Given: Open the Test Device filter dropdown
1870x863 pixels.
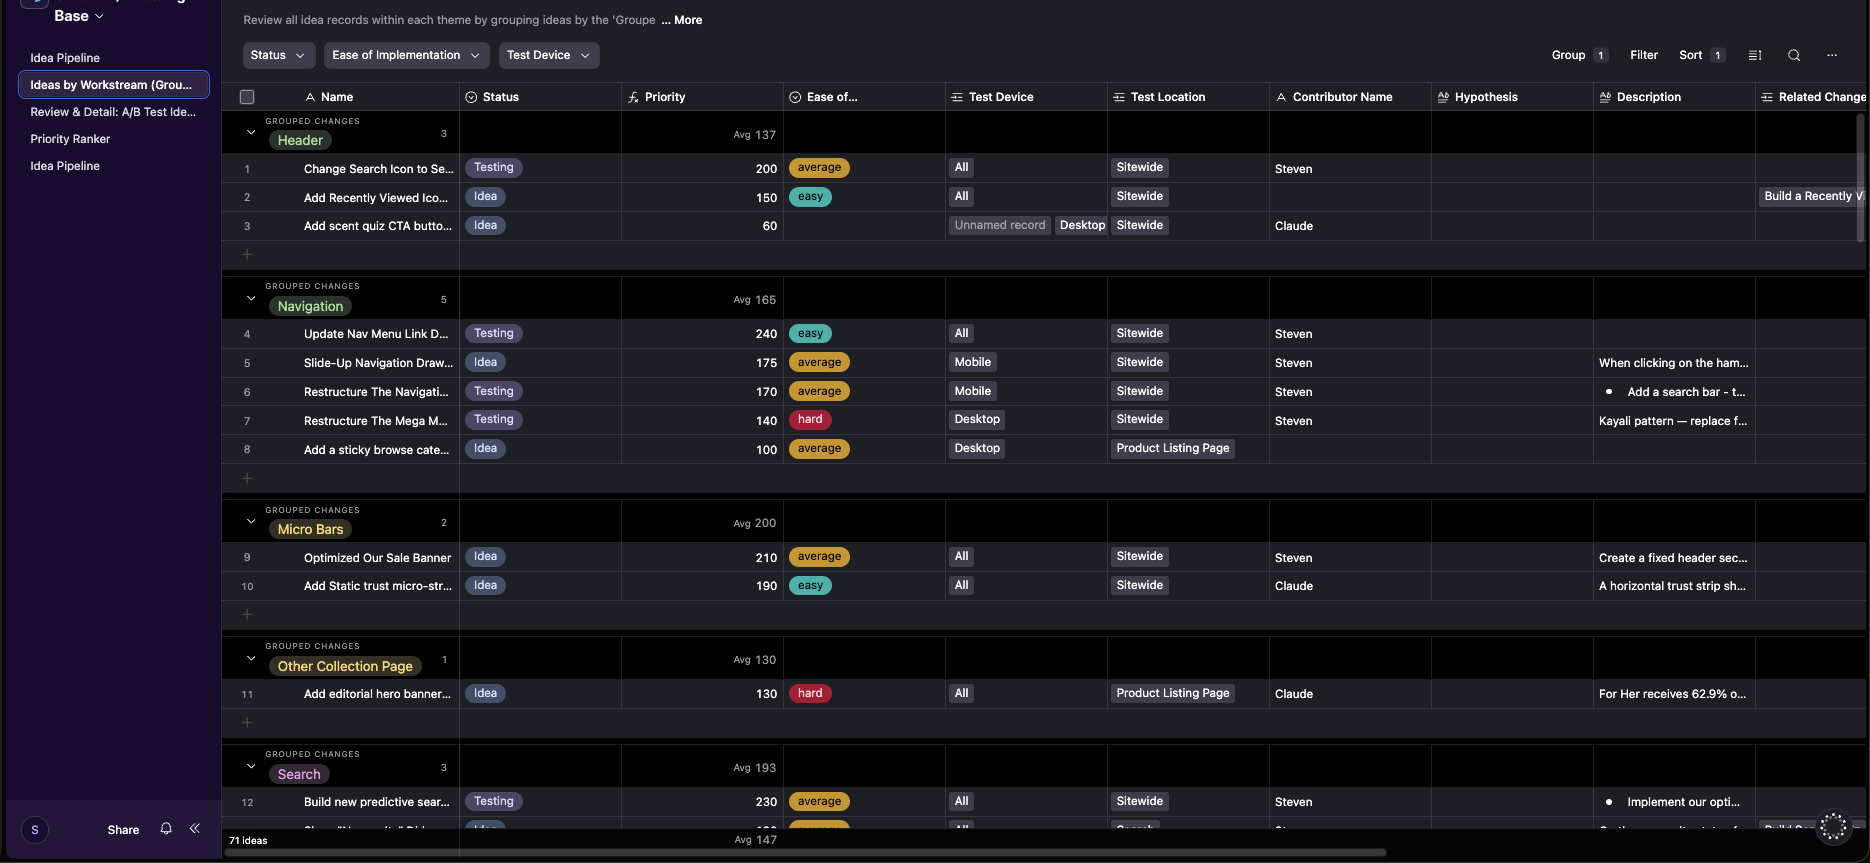Looking at the screenshot, I should [x=549, y=55].
